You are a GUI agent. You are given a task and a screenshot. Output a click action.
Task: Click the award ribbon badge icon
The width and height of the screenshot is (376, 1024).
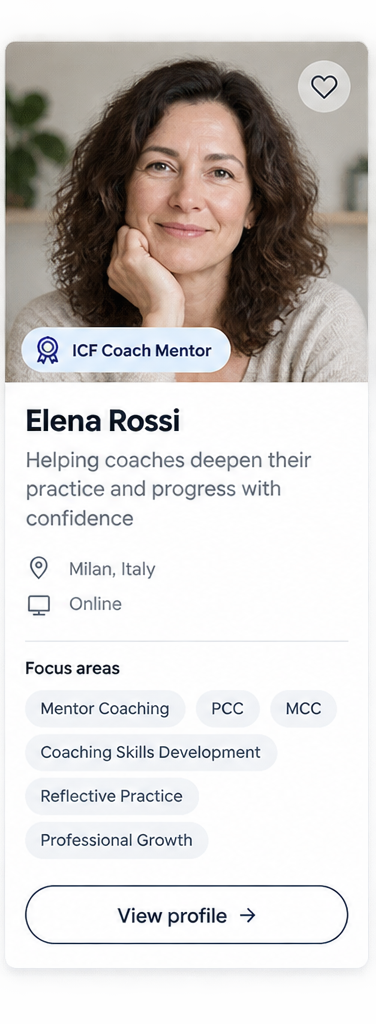click(47, 350)
